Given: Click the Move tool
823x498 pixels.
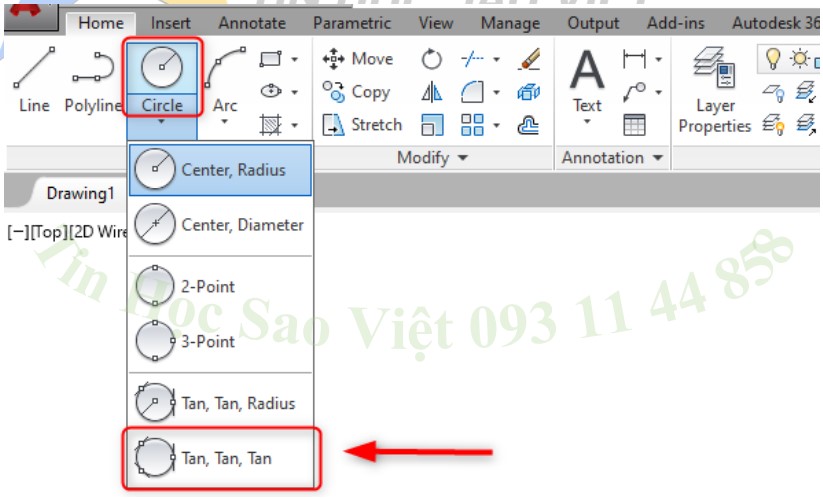Looking at the screenshot, I should click(357, 59).
